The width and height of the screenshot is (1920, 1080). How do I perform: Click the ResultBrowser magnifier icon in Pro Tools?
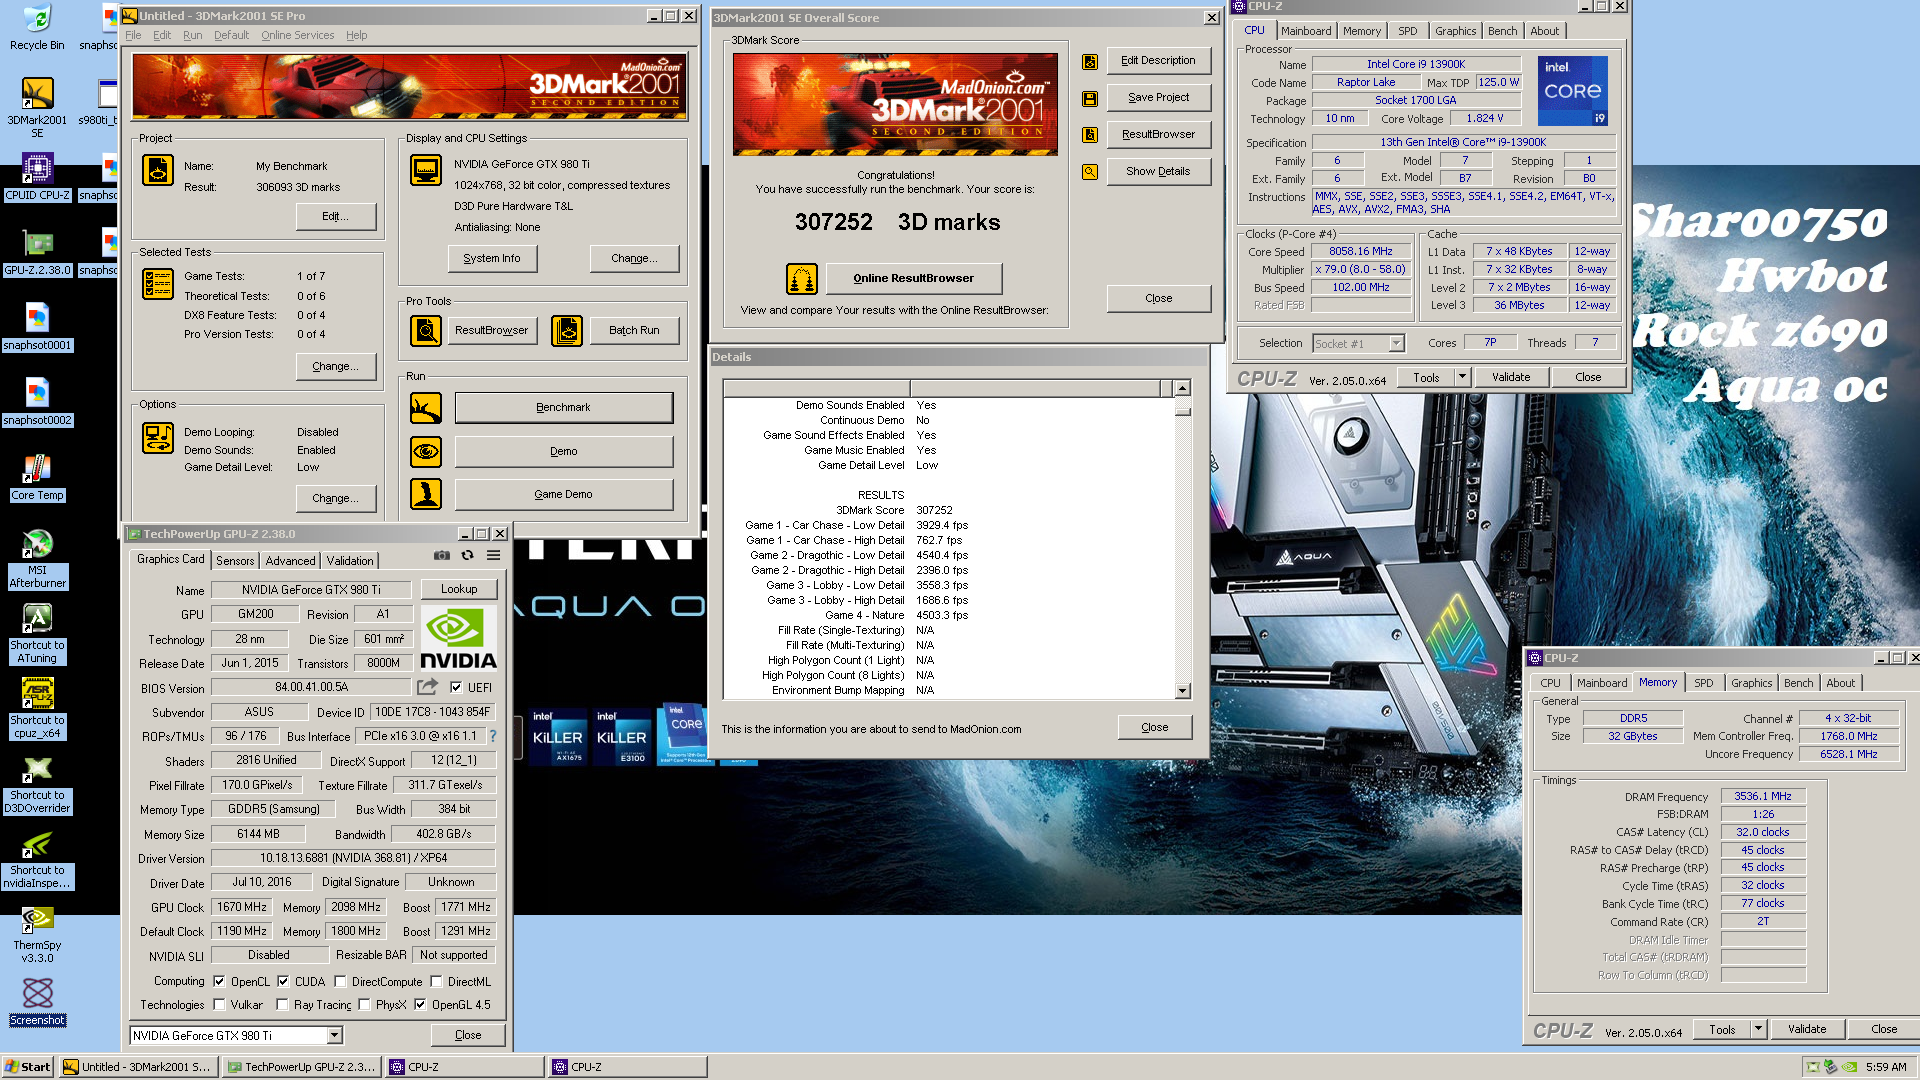click(x=426, y=330)
